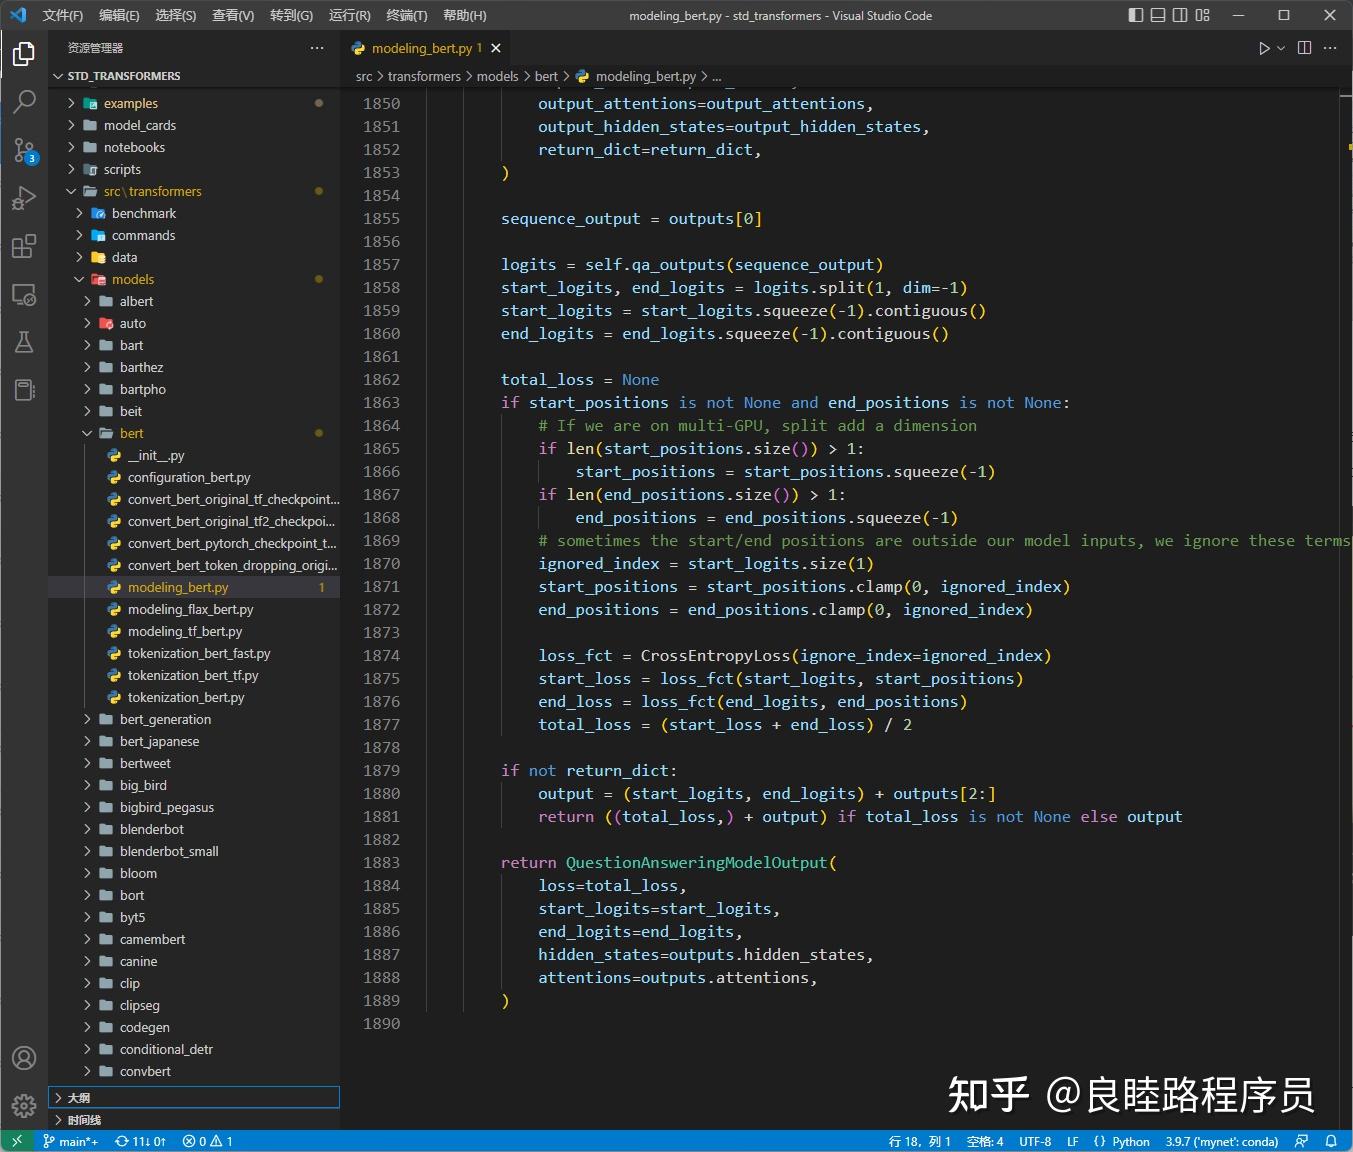
Task: Collapse the src\transformers folder
Action: pyautogui.click(x=194, y=191)
